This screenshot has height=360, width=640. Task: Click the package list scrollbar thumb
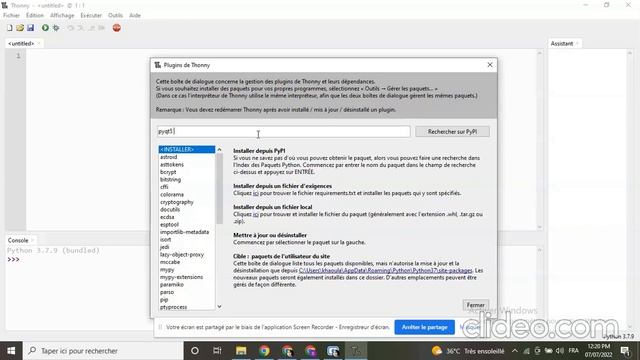click(x=219, y=189)
